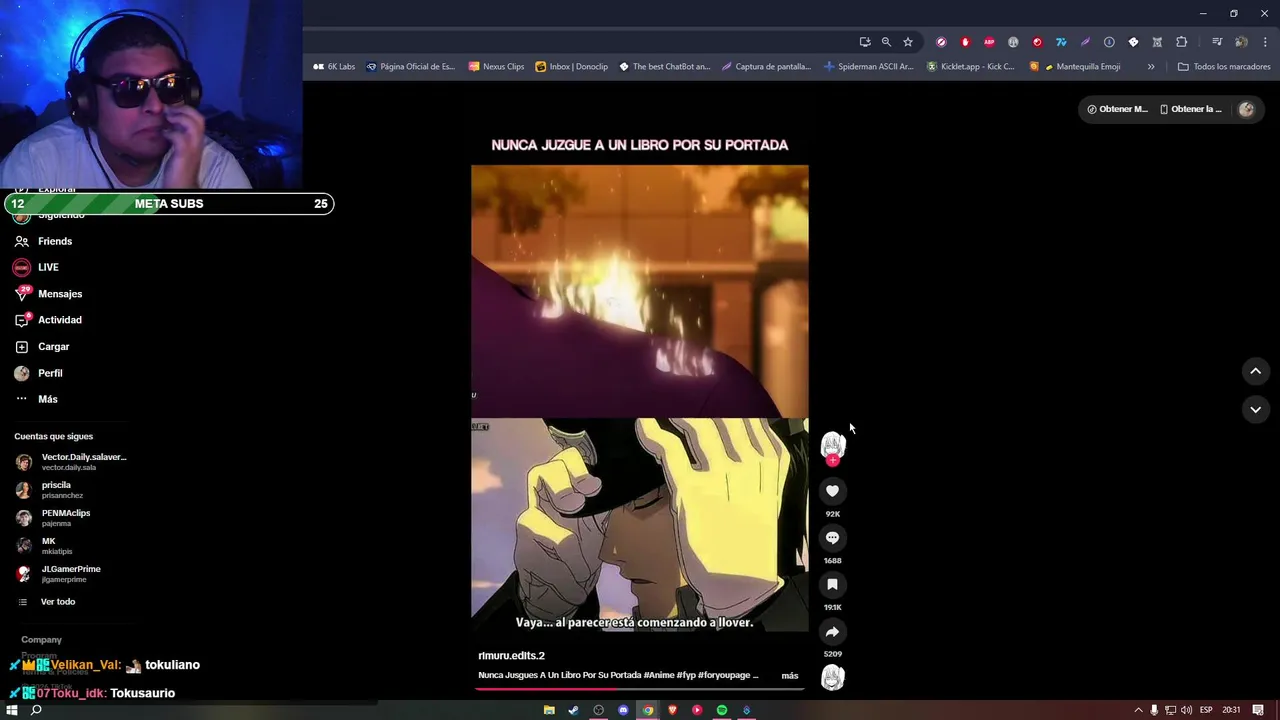Open the Kicklet.app bookmark

coord(971,67)
